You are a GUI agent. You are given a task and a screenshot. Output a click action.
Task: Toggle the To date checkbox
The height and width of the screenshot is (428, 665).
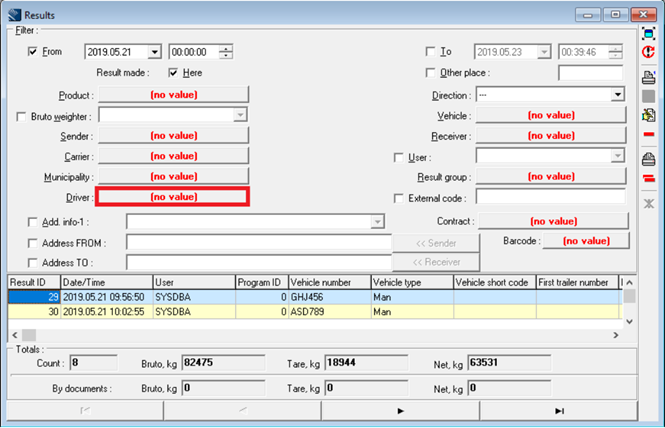[430, 52]
